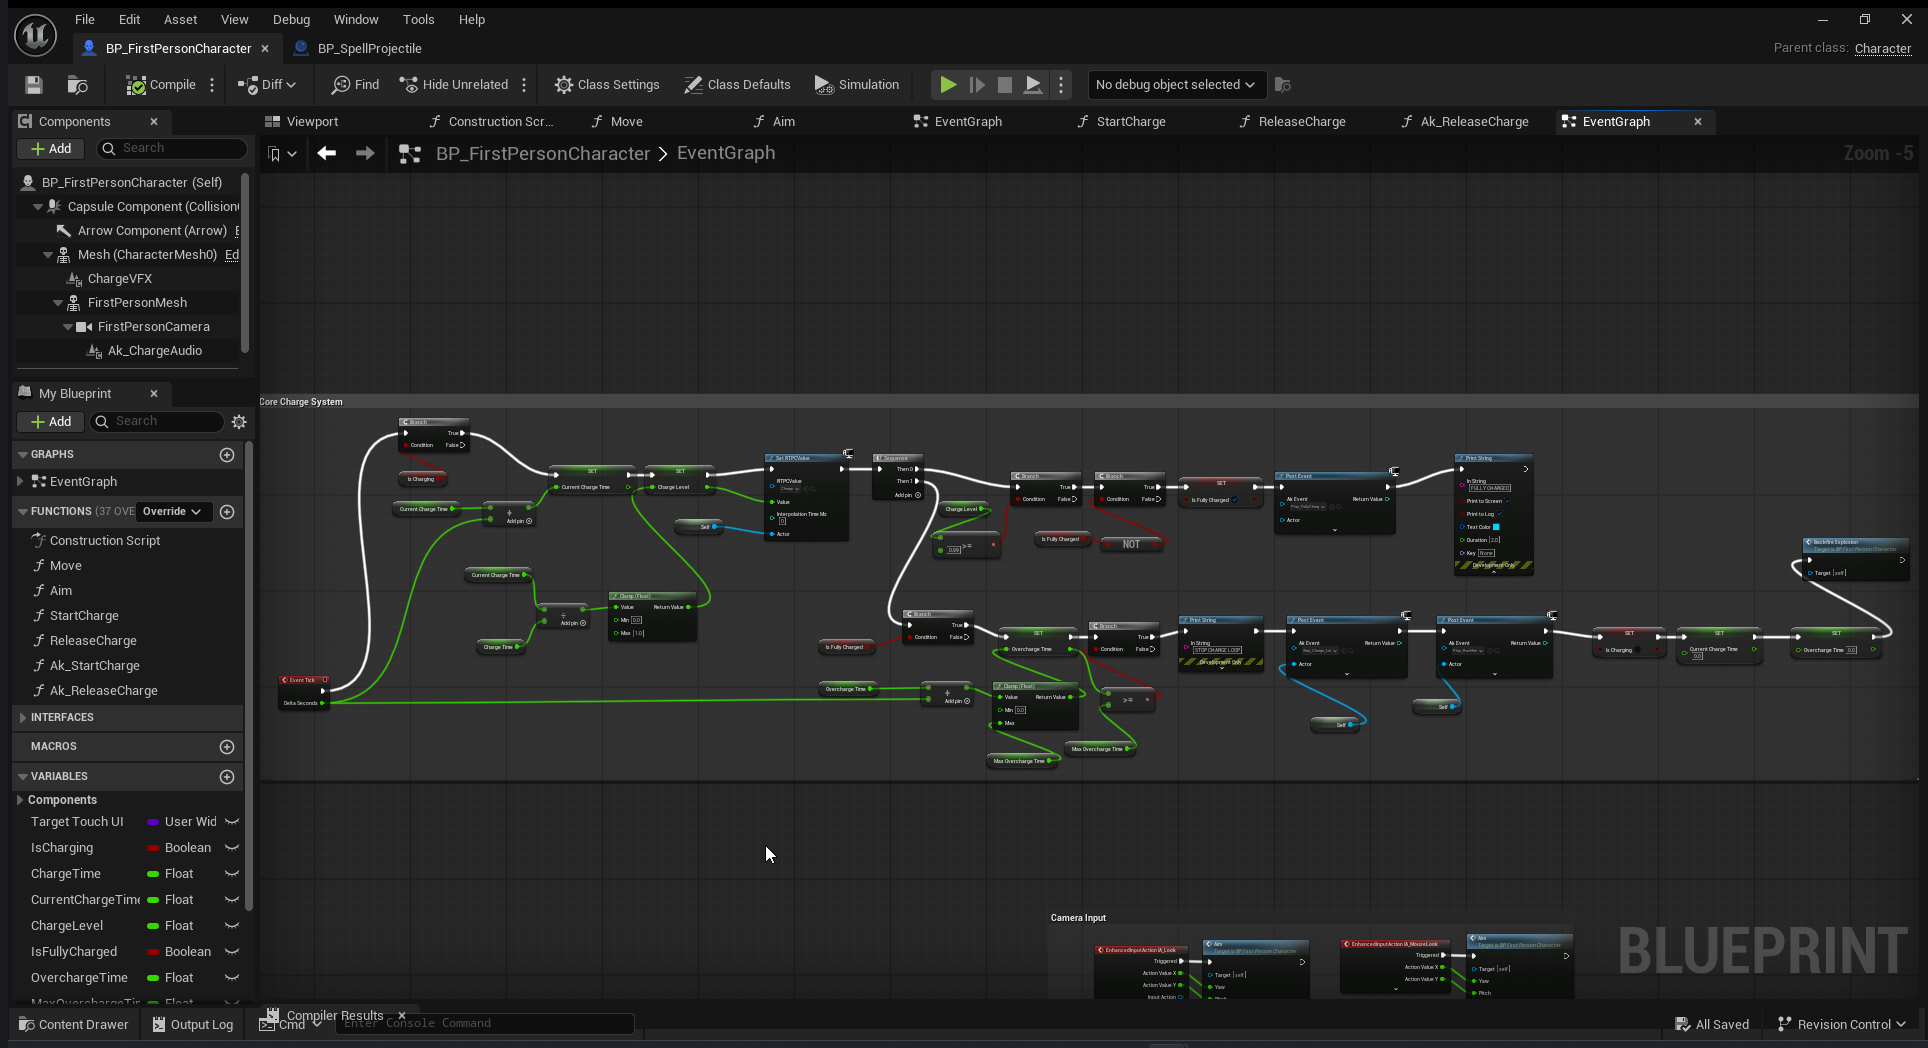Navigate back in graph history
This screenshot has width=1928, height=1048.
[326, 153]
